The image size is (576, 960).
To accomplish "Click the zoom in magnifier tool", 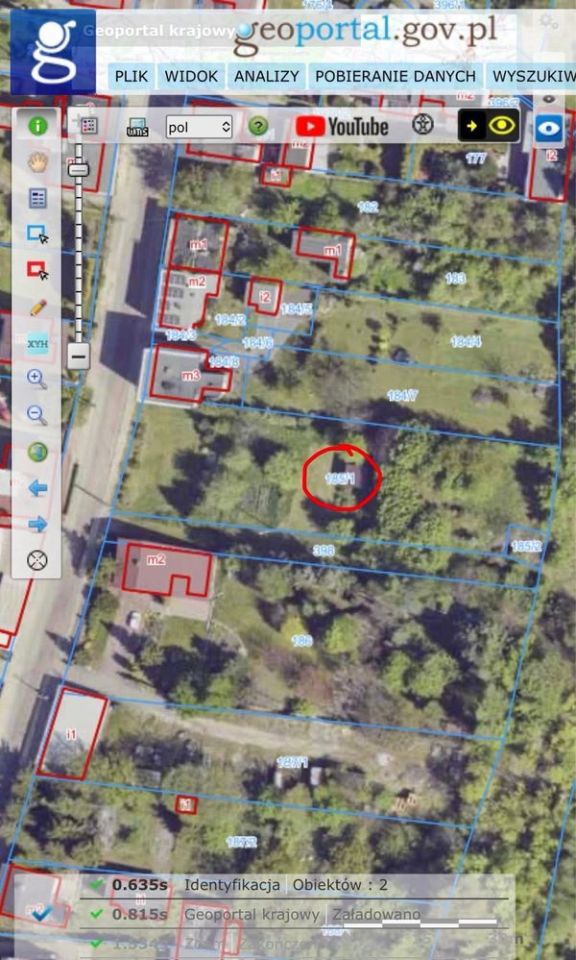I will [x=38, y=379].
